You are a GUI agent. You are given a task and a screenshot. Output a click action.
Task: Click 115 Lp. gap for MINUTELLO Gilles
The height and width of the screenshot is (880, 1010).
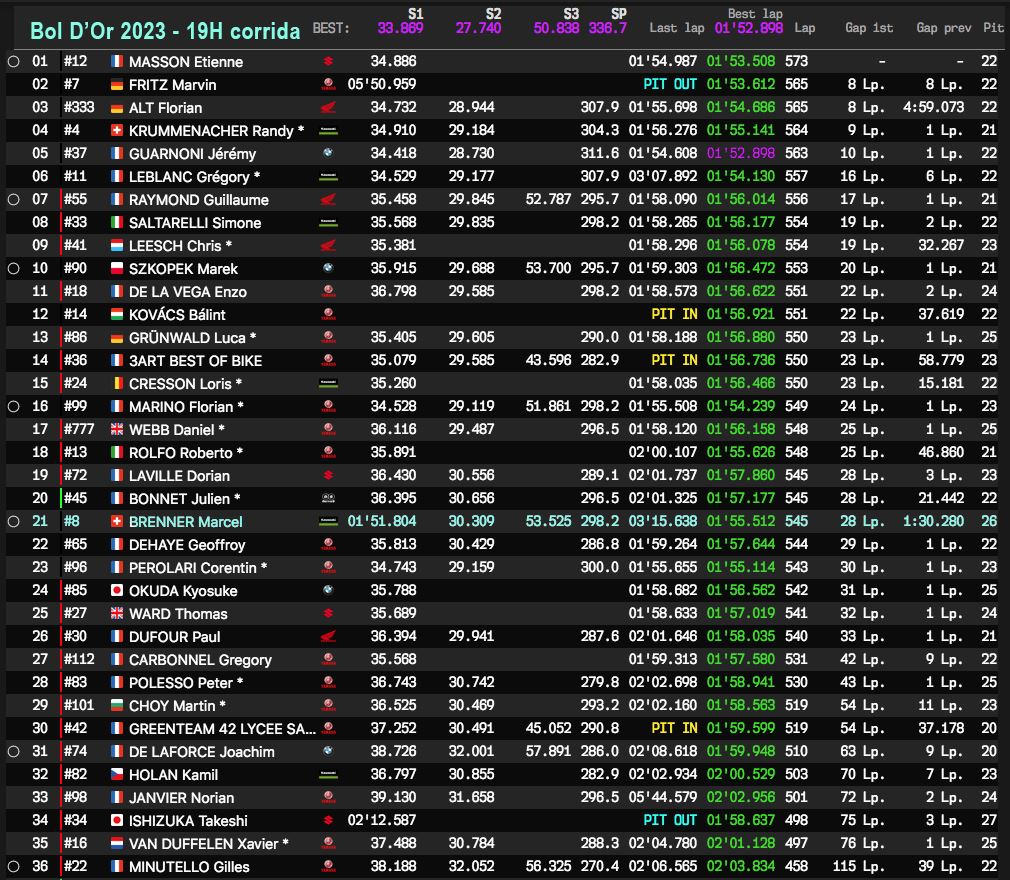coord(859,866)
